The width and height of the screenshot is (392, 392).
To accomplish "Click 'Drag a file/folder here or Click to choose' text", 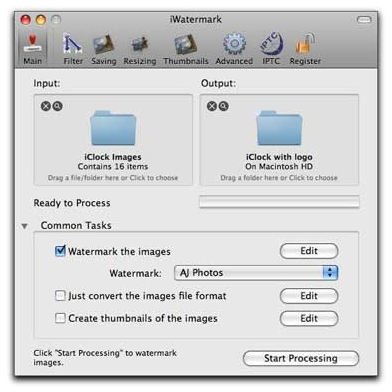I will point(113,178).
